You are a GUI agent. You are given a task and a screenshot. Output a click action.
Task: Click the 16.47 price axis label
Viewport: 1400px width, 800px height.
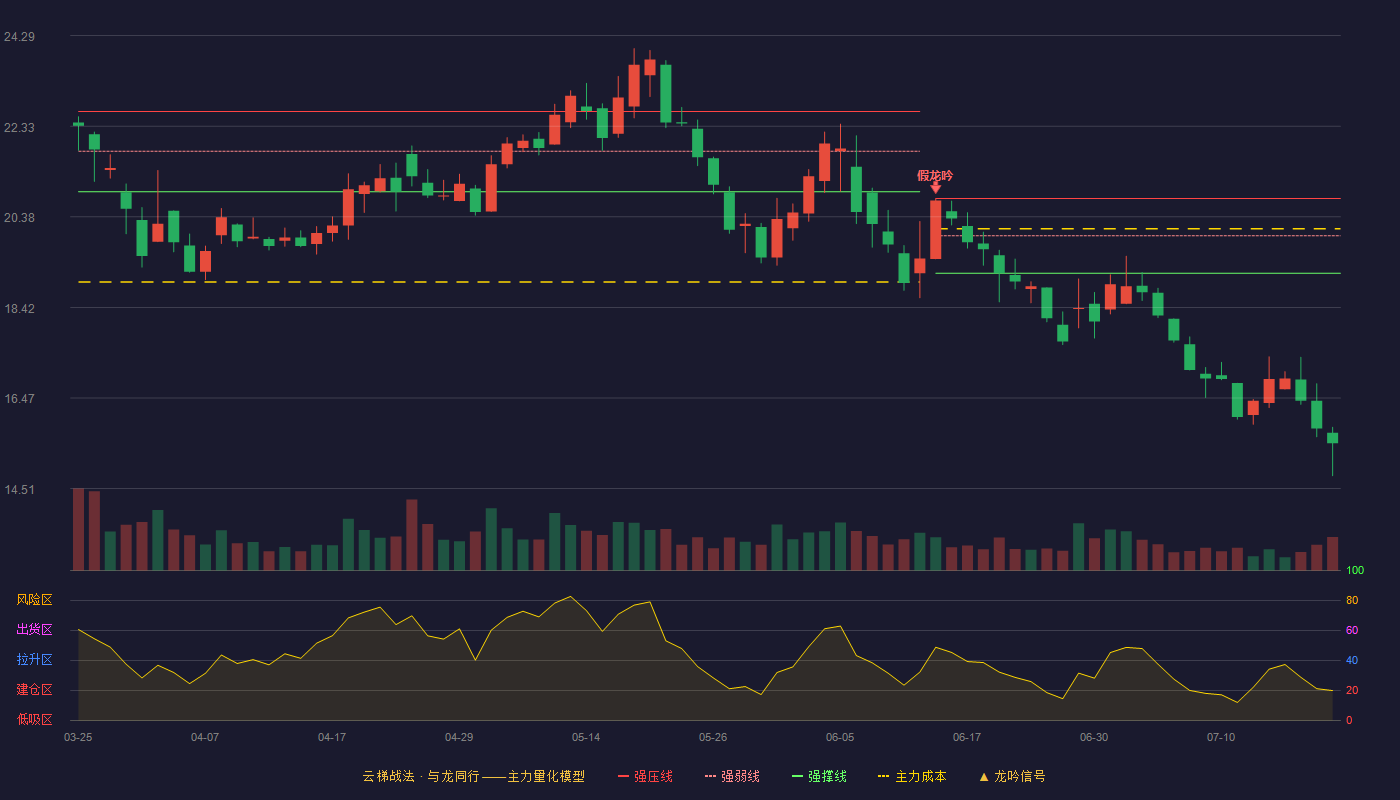(19, 398)
